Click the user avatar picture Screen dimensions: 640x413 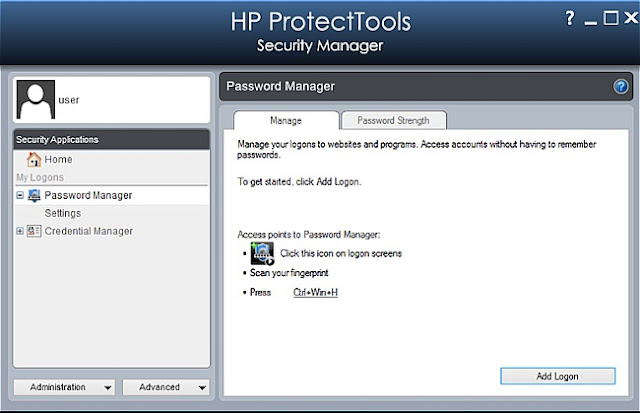(36, 100)
